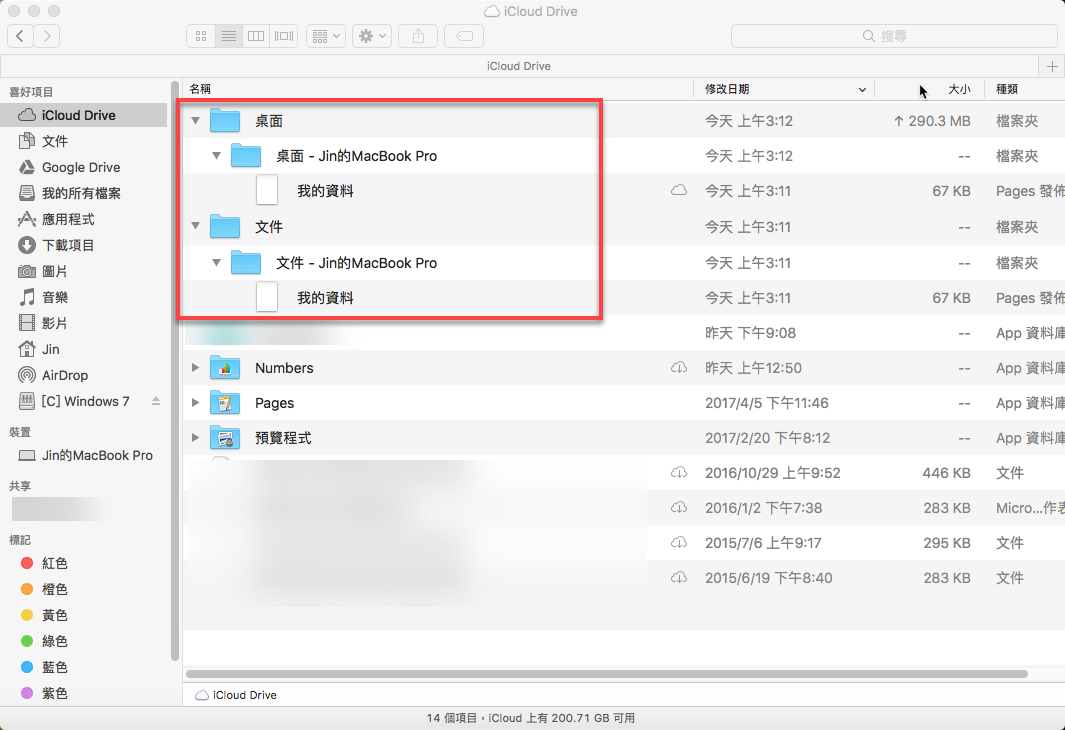Click the search field
This screenshot has height=730, width=1065.
pyautogui.click(x=894, y=36)
